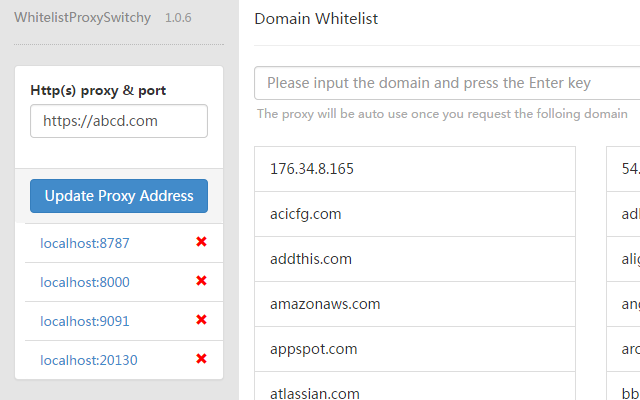Focus the Http(s) proxy & port field
640x400 pixels.
(119, 121)
